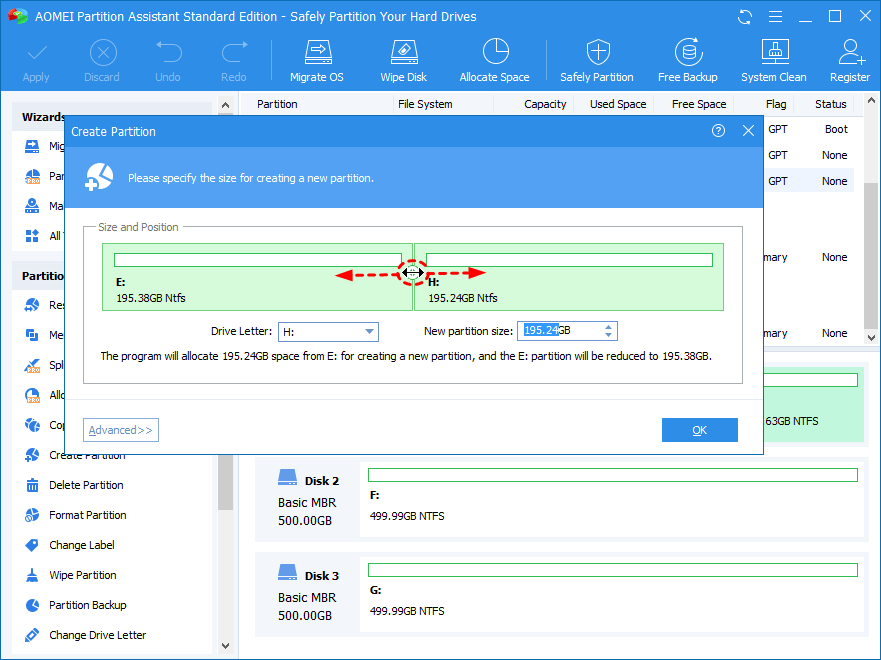Image resolution: width=881 pixels, height=660 pixels.
Task: Open the Migrate OS tool
Action: [x=317, y=61]
